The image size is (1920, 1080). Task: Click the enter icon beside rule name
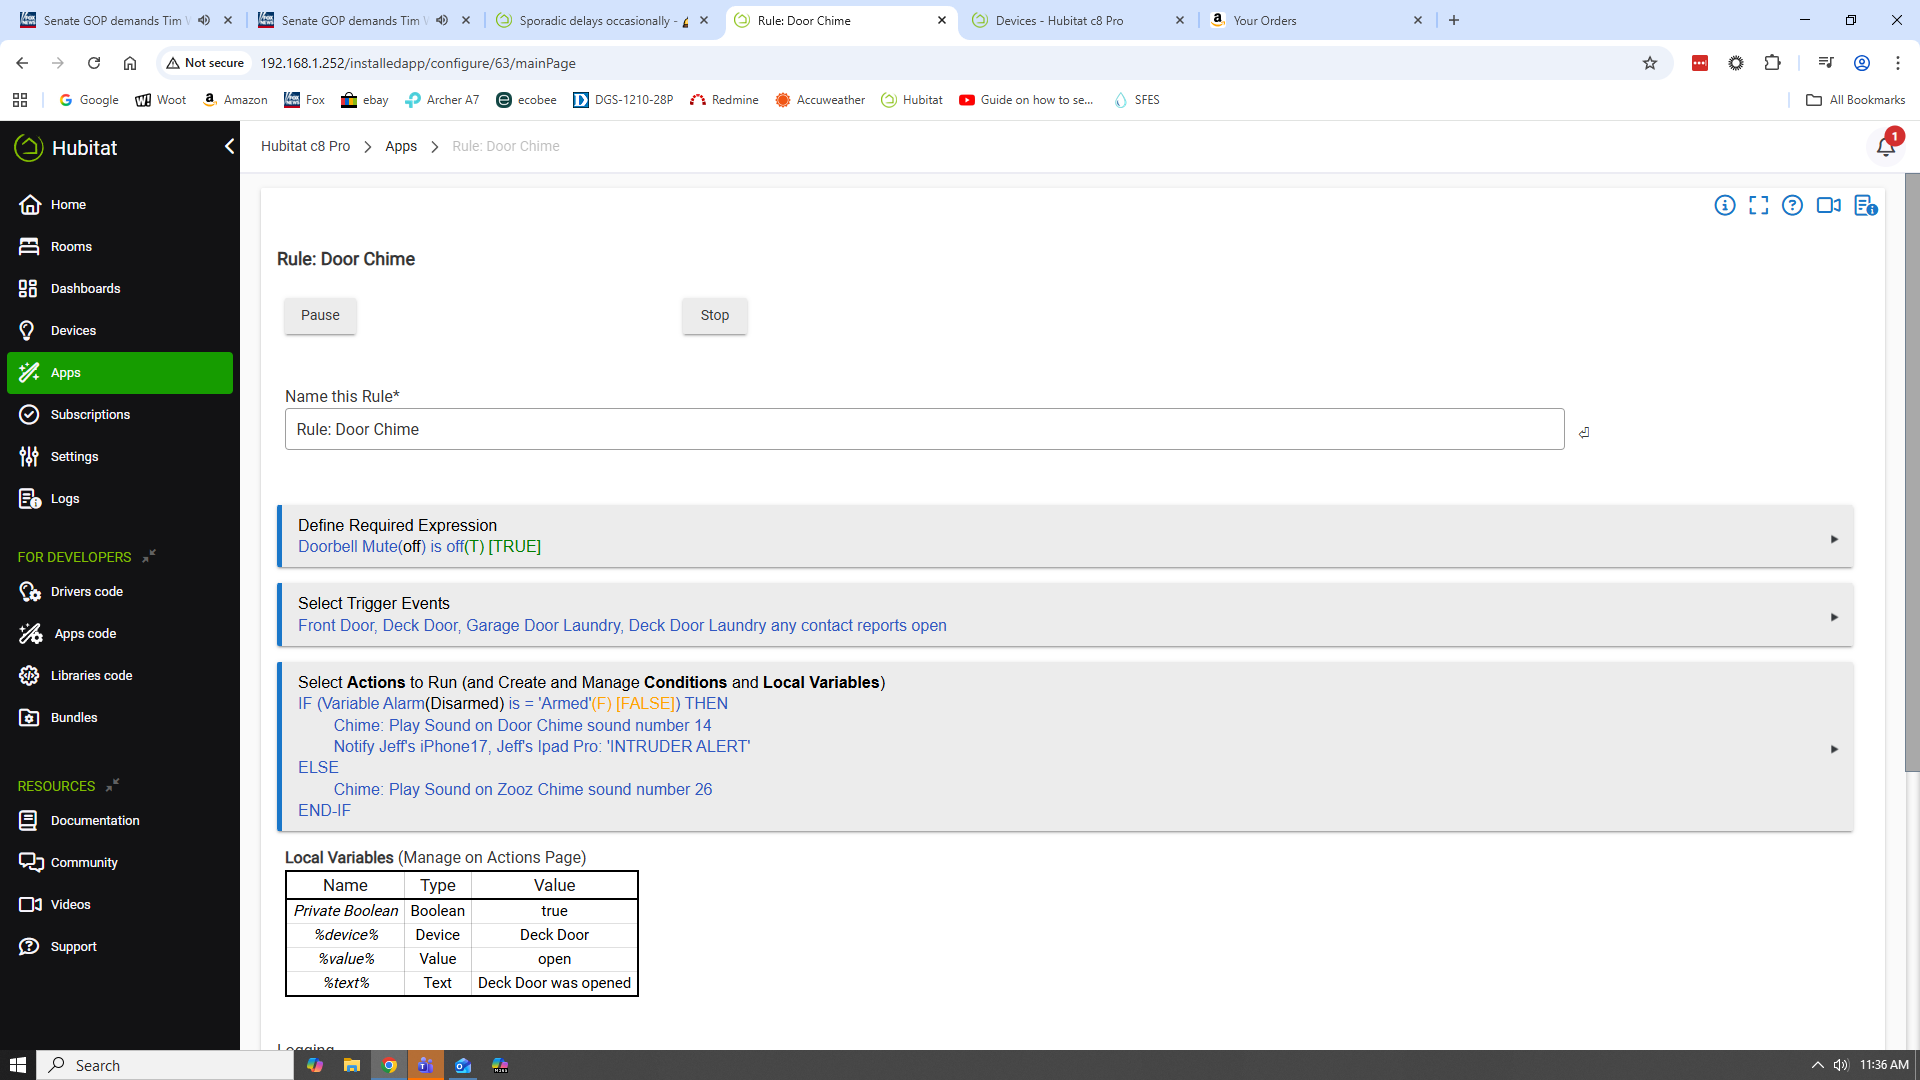[1584, 433]
